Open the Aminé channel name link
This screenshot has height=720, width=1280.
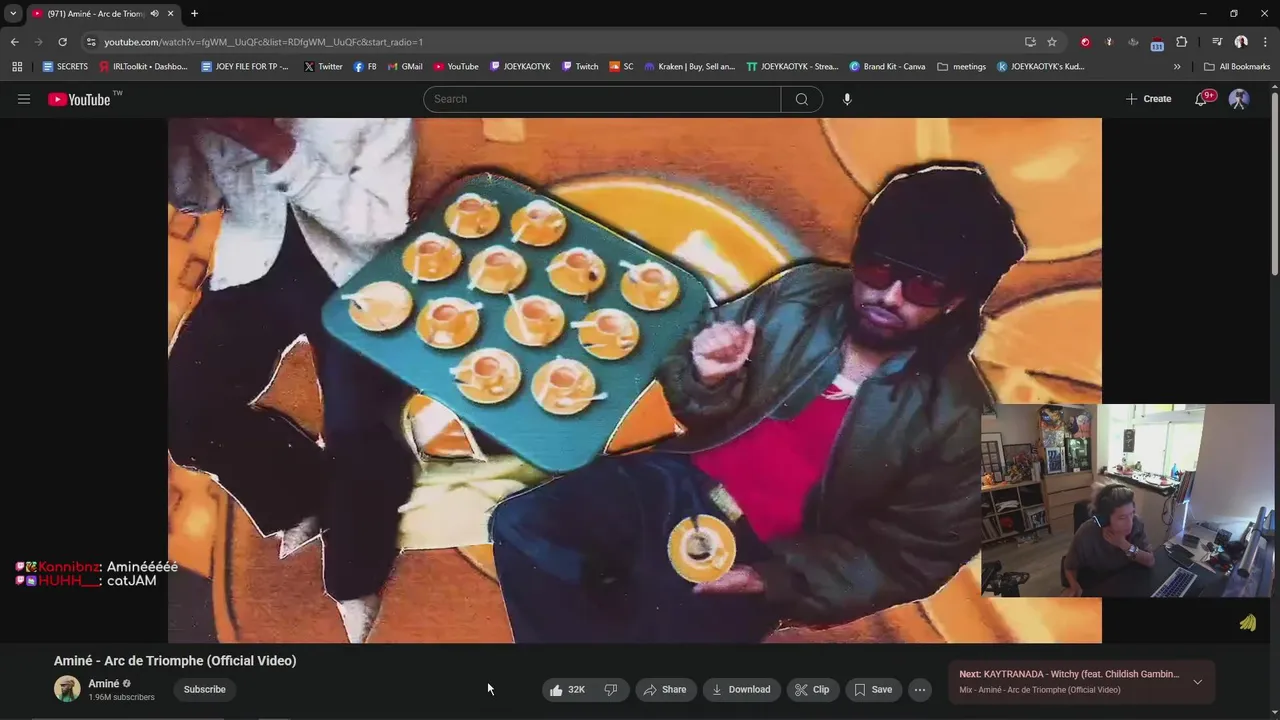104,684
